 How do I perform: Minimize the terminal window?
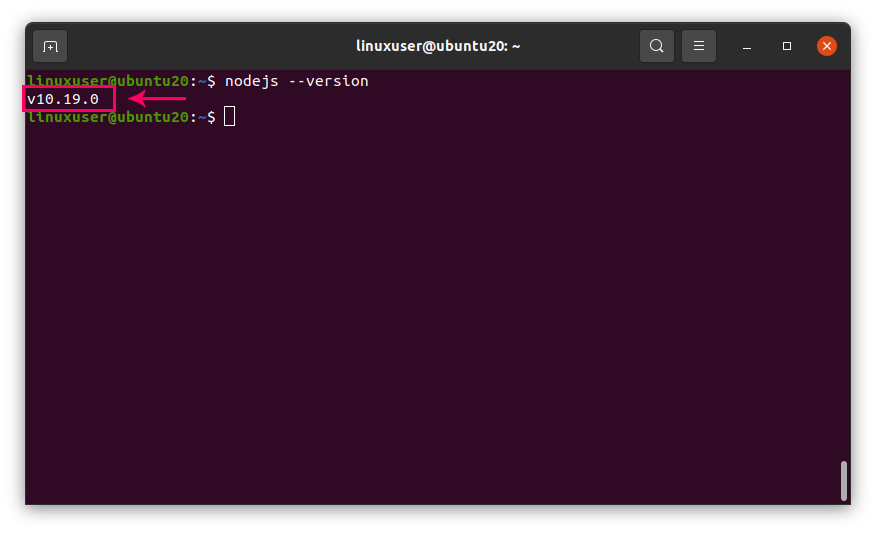click(x=747, y=46)
